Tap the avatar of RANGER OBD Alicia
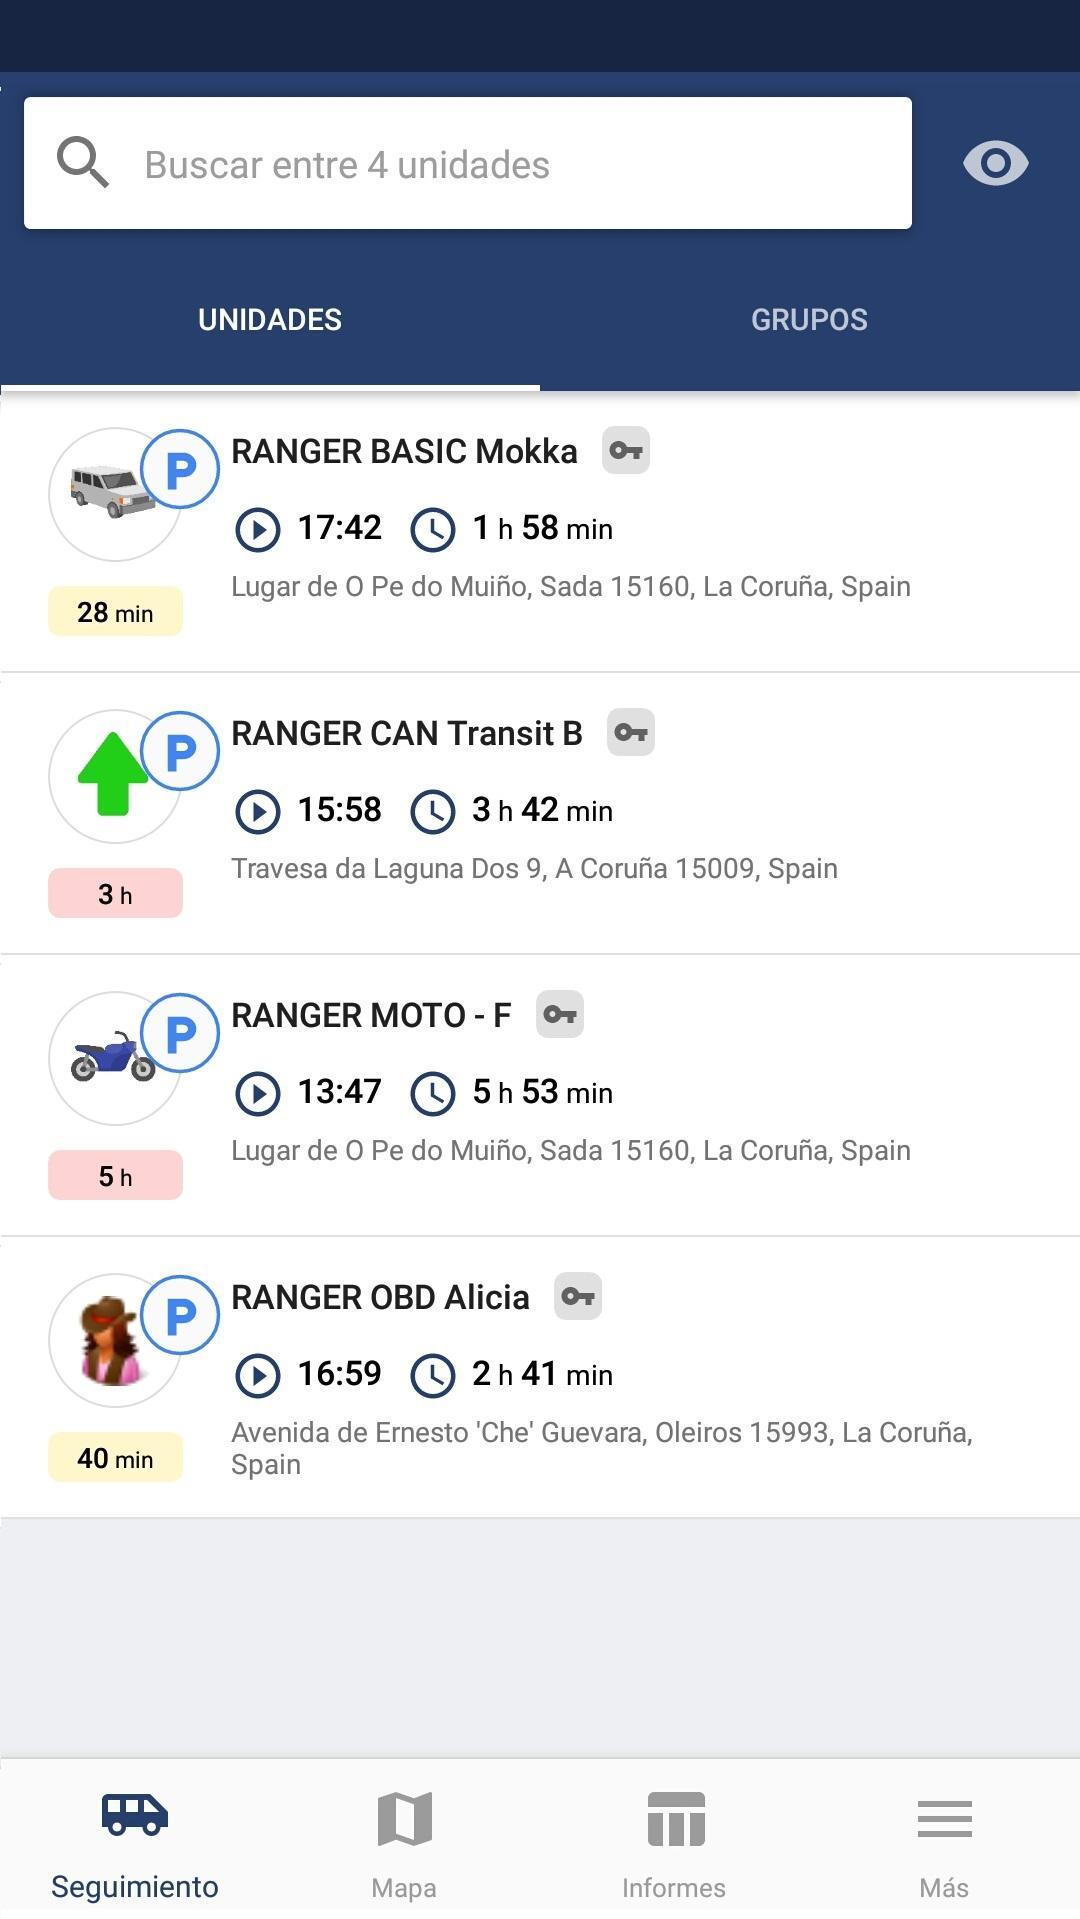1080x1919 pixels. pyautogui.click(x=113, y=1340)
